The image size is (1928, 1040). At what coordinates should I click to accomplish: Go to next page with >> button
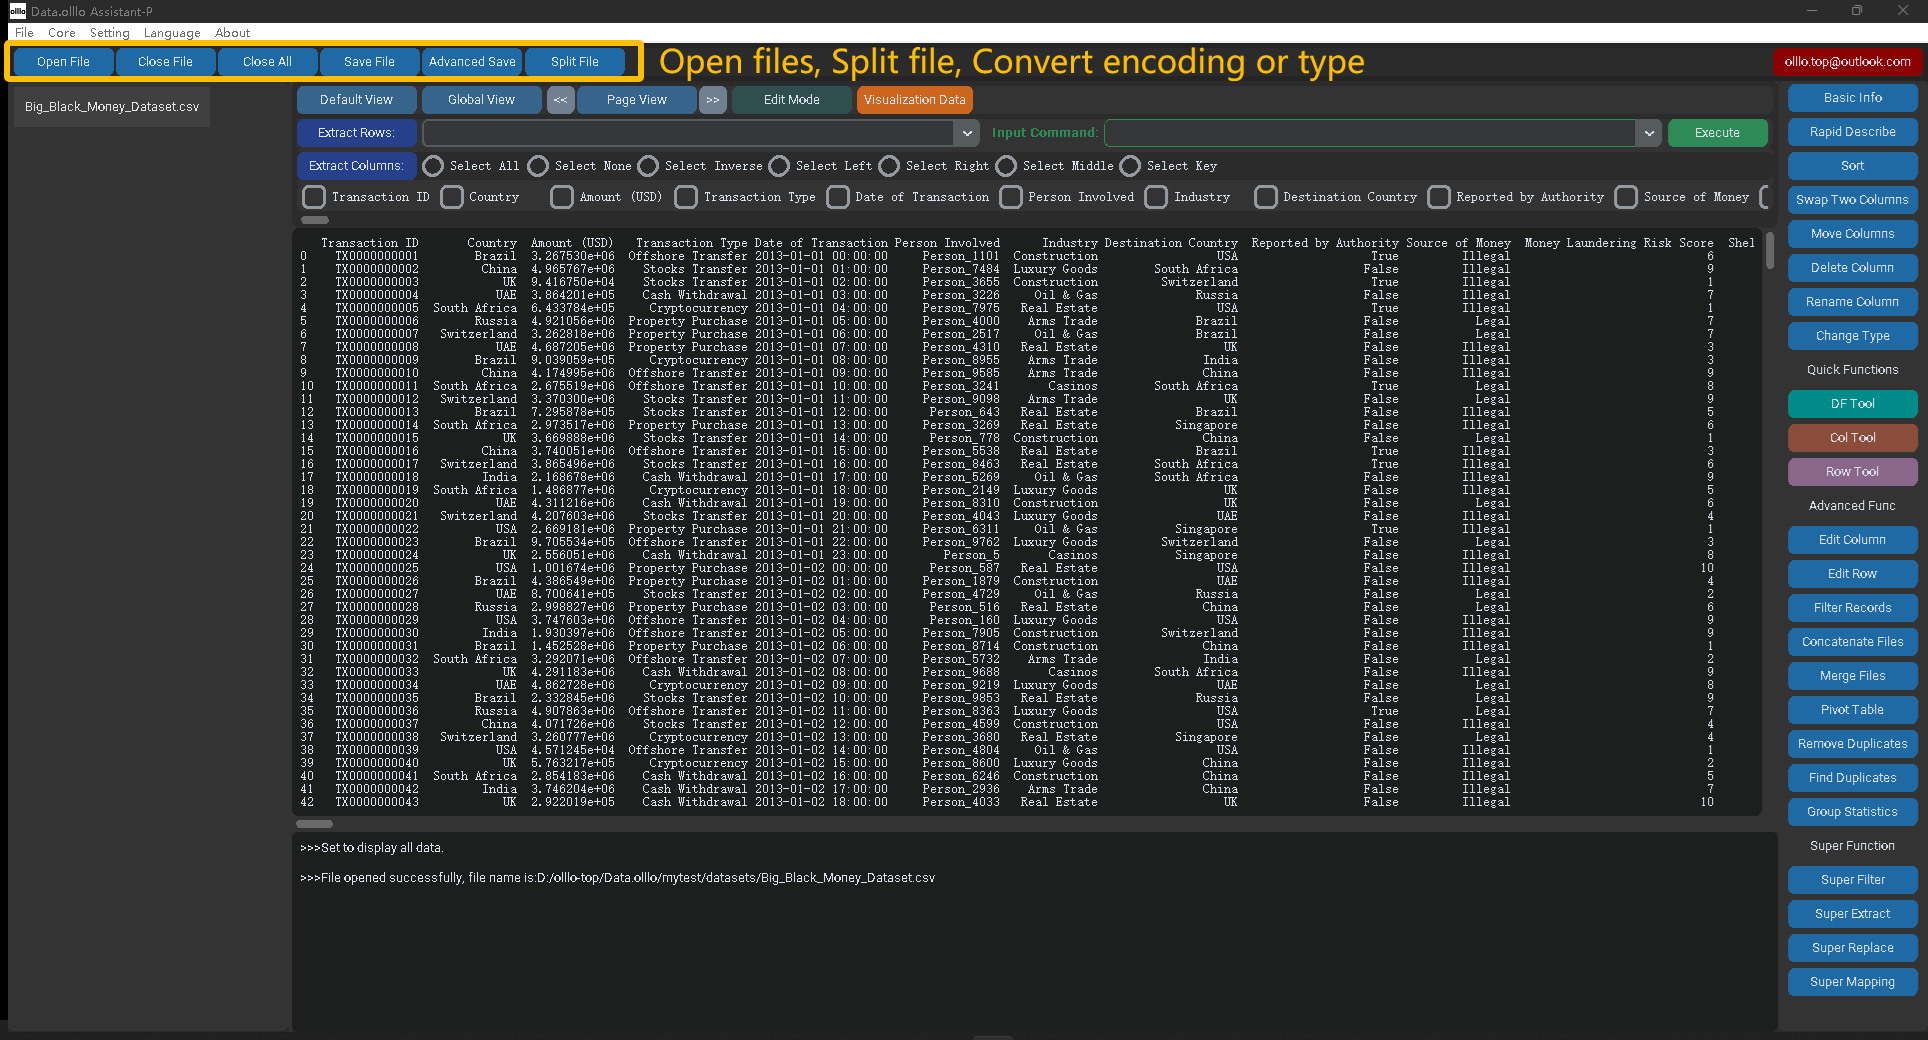click(x=712, y=100)
